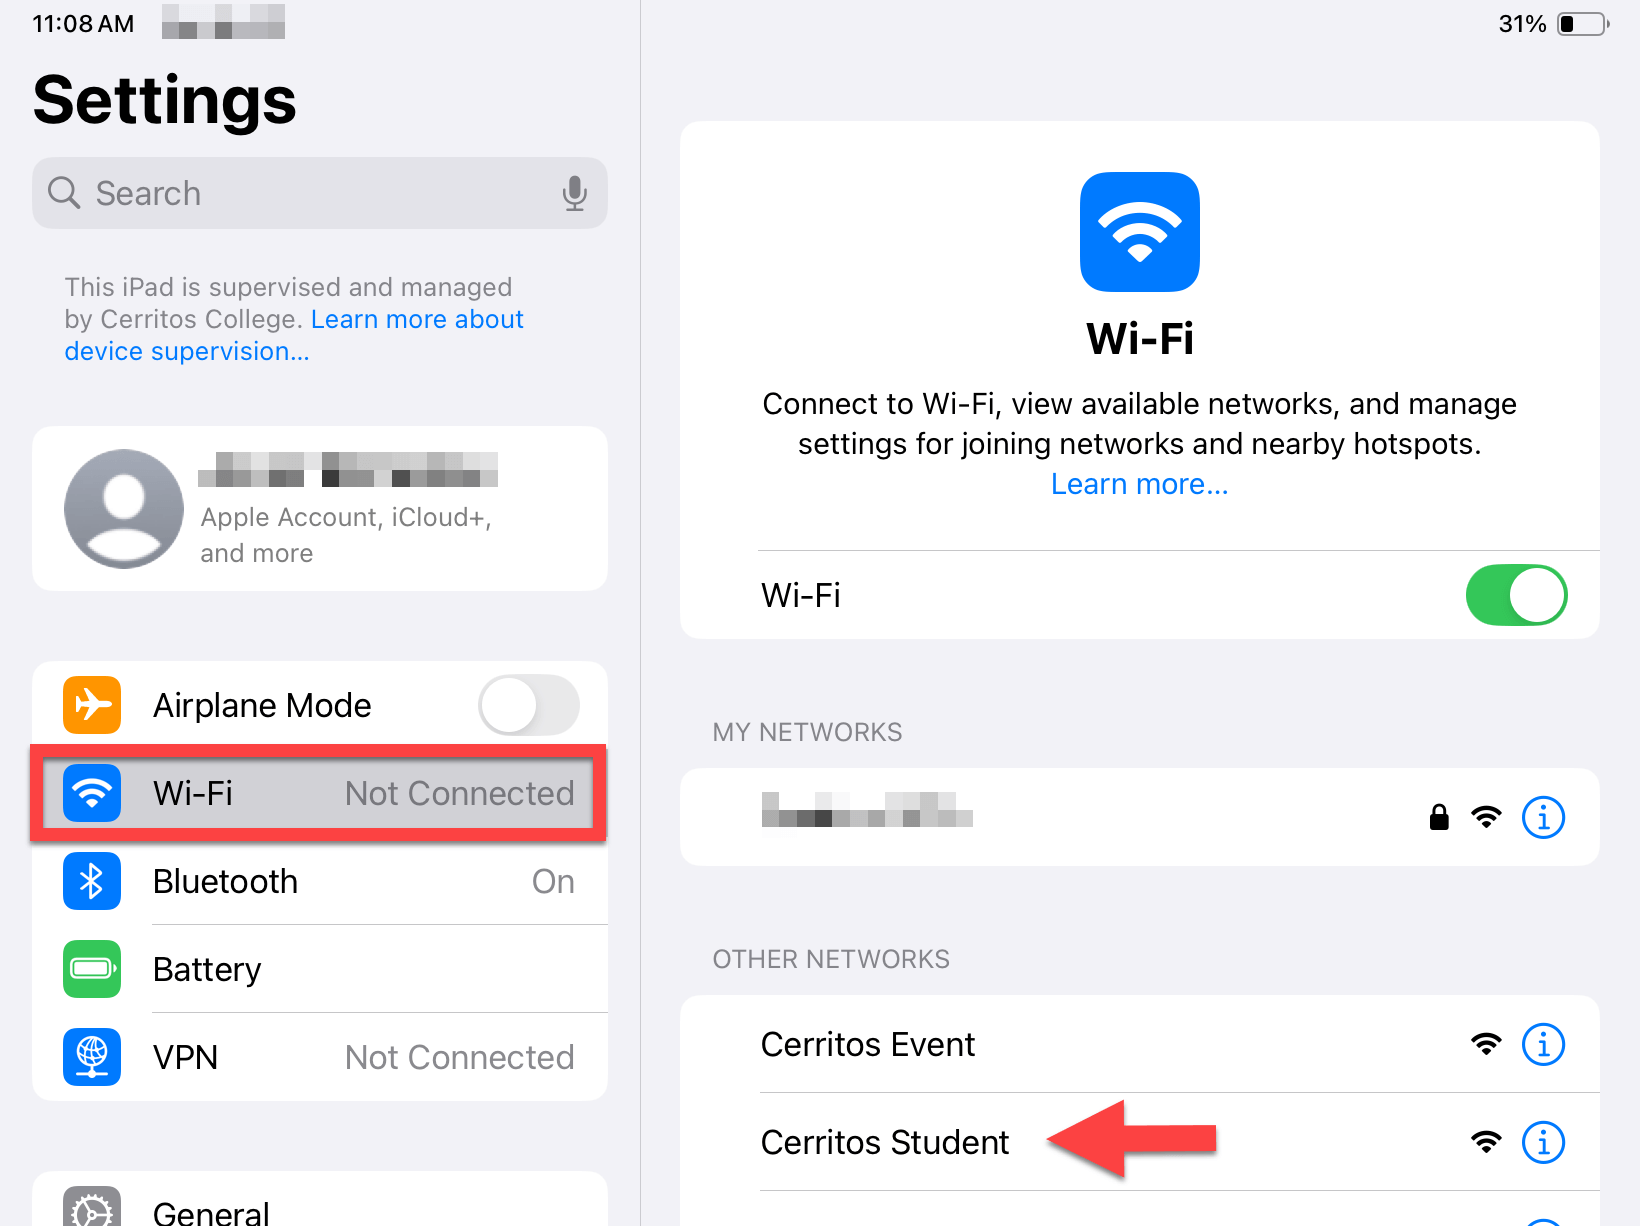Select the Wi-Fi icon in the sidebar
1640x1226 pixels.
[91, 793]
